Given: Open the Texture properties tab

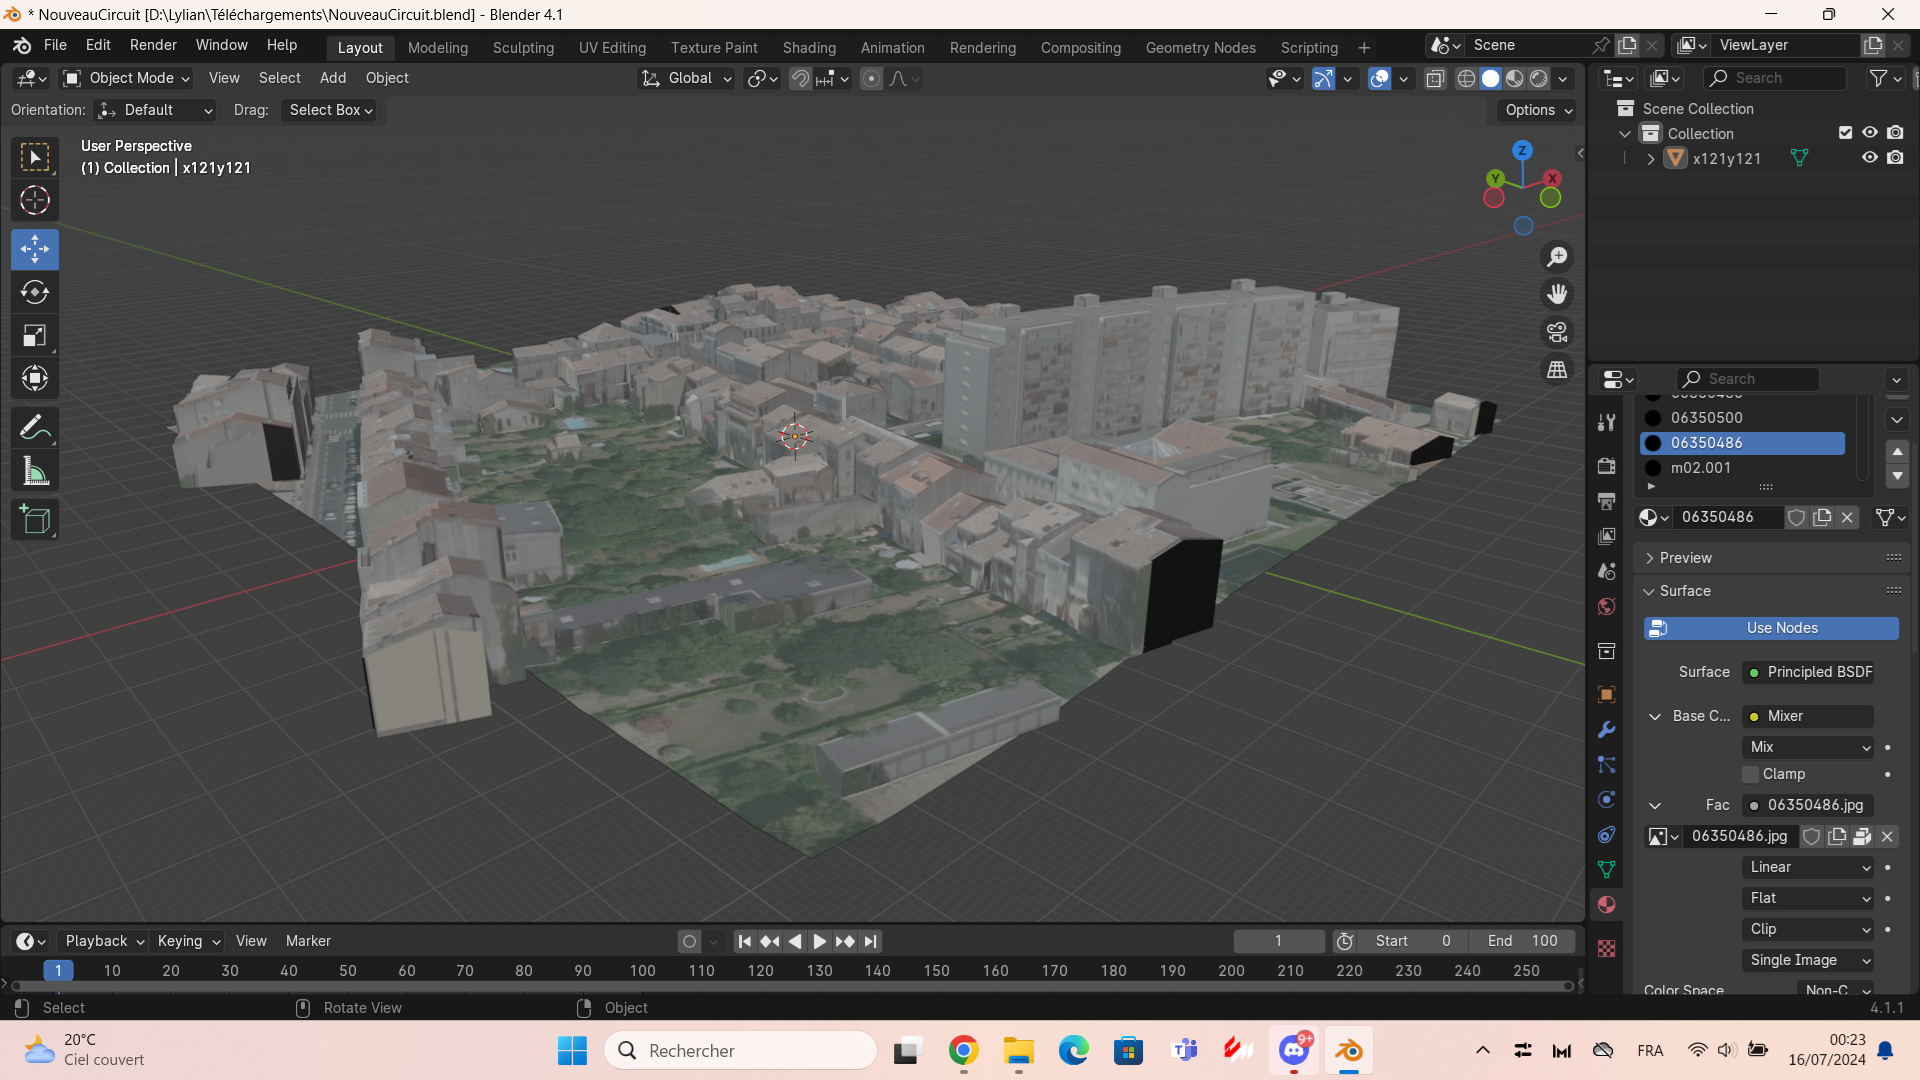Looking at the screenshot, I should coord(1607,948).
